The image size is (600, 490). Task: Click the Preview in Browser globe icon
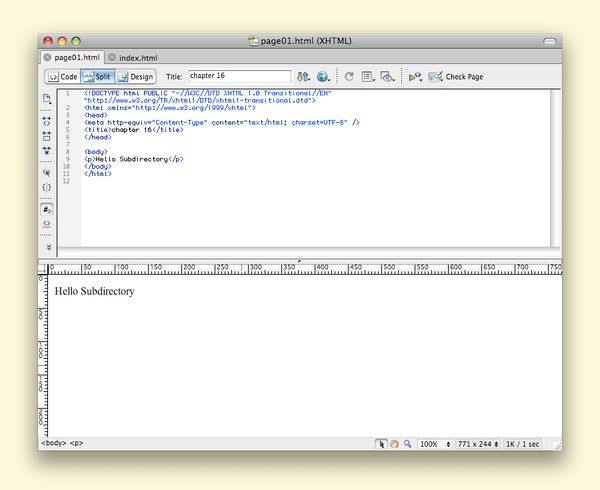(323, 76)
